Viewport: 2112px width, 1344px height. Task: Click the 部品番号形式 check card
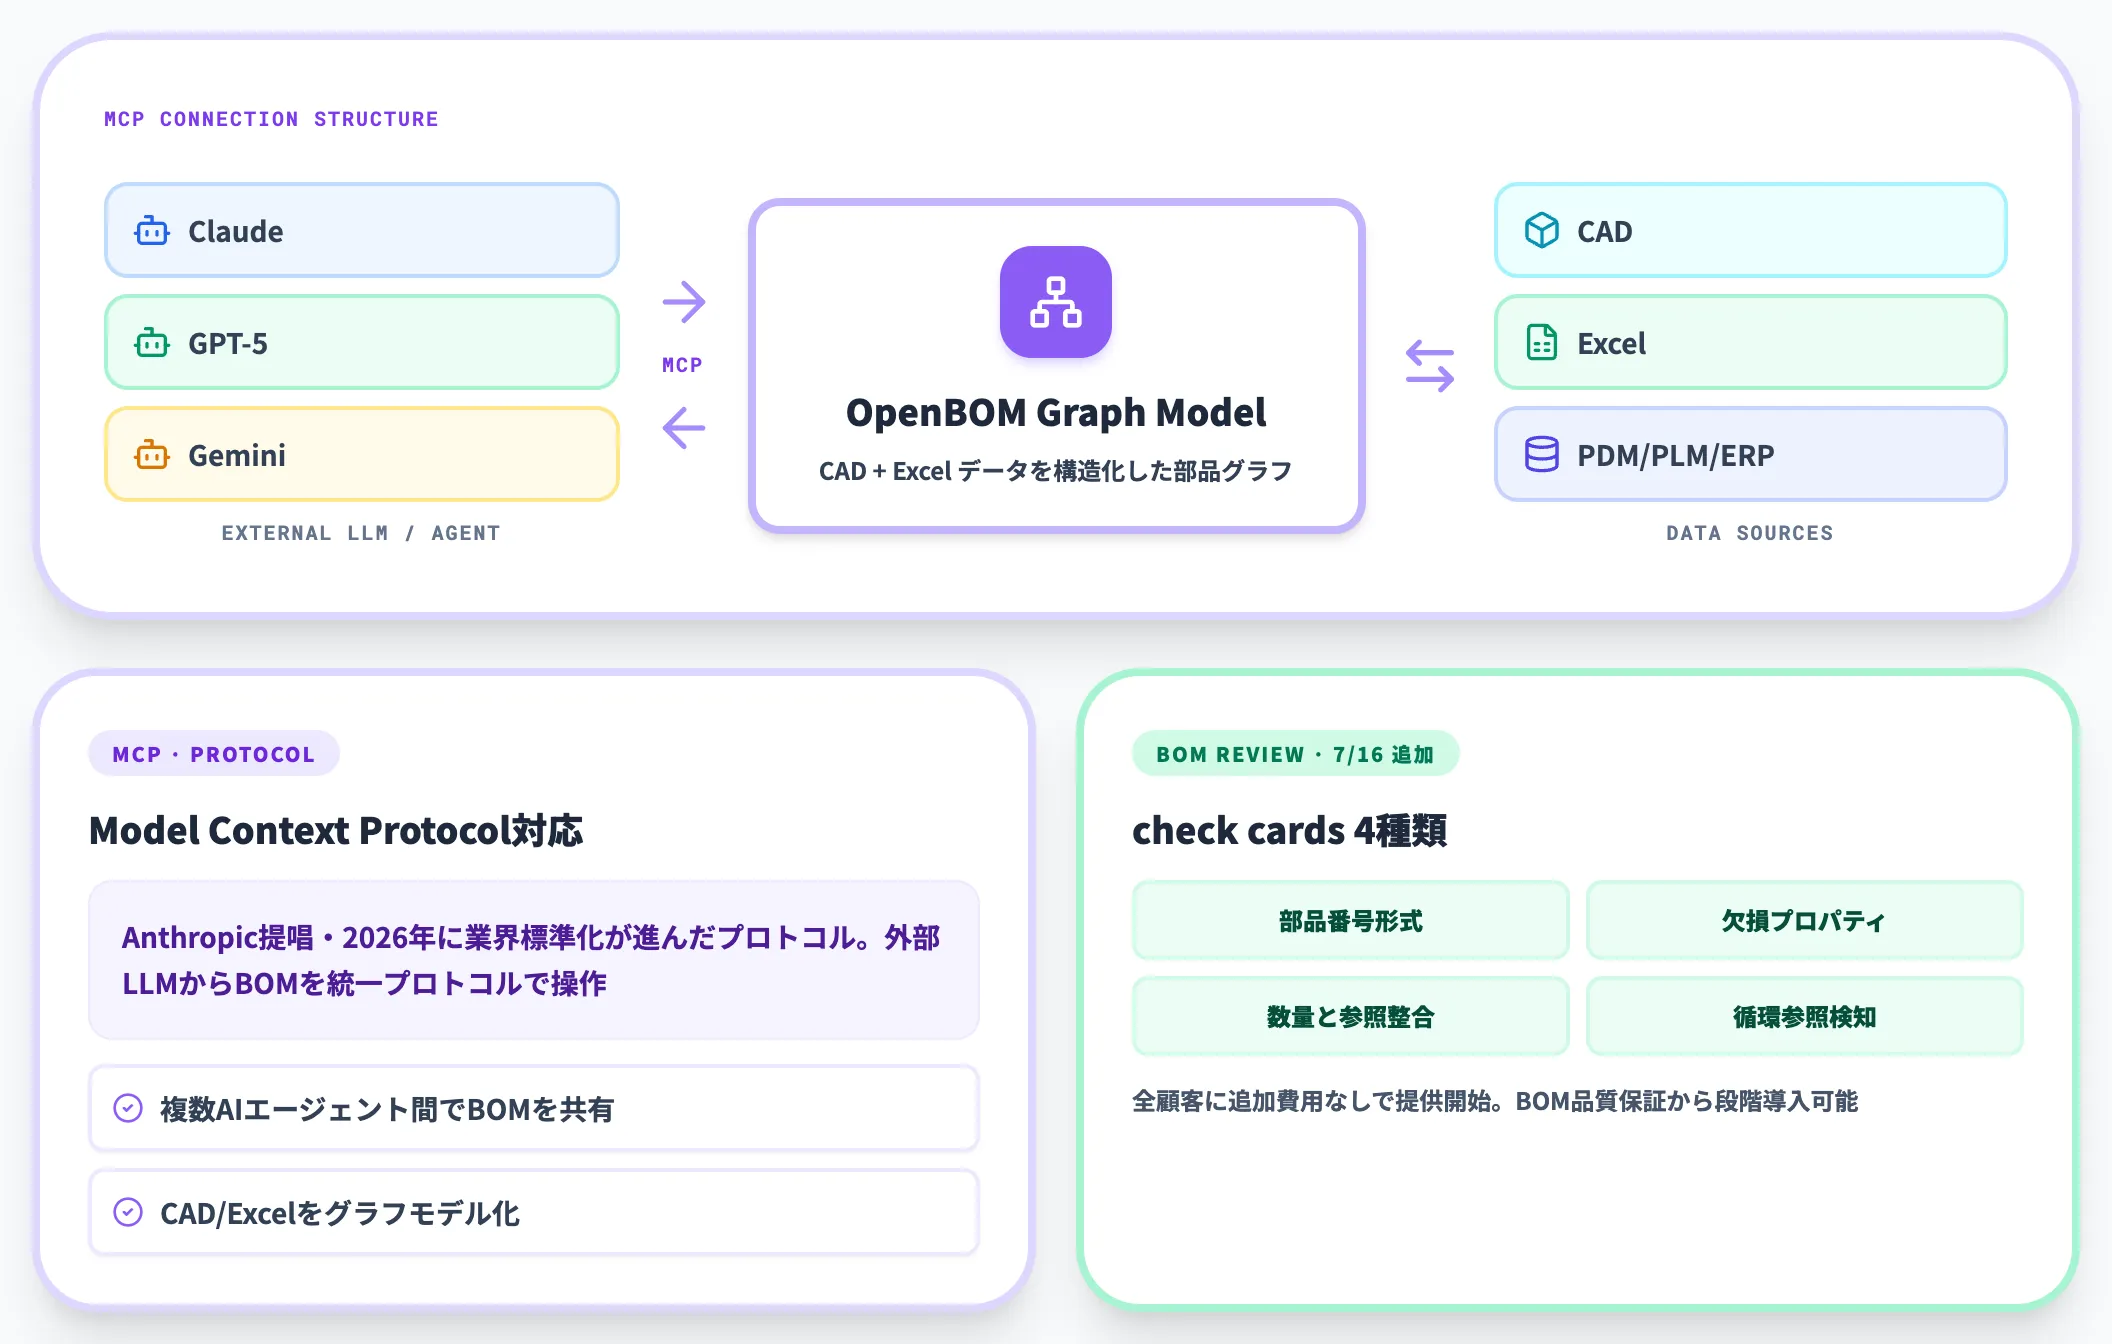tap(1351, 920)
